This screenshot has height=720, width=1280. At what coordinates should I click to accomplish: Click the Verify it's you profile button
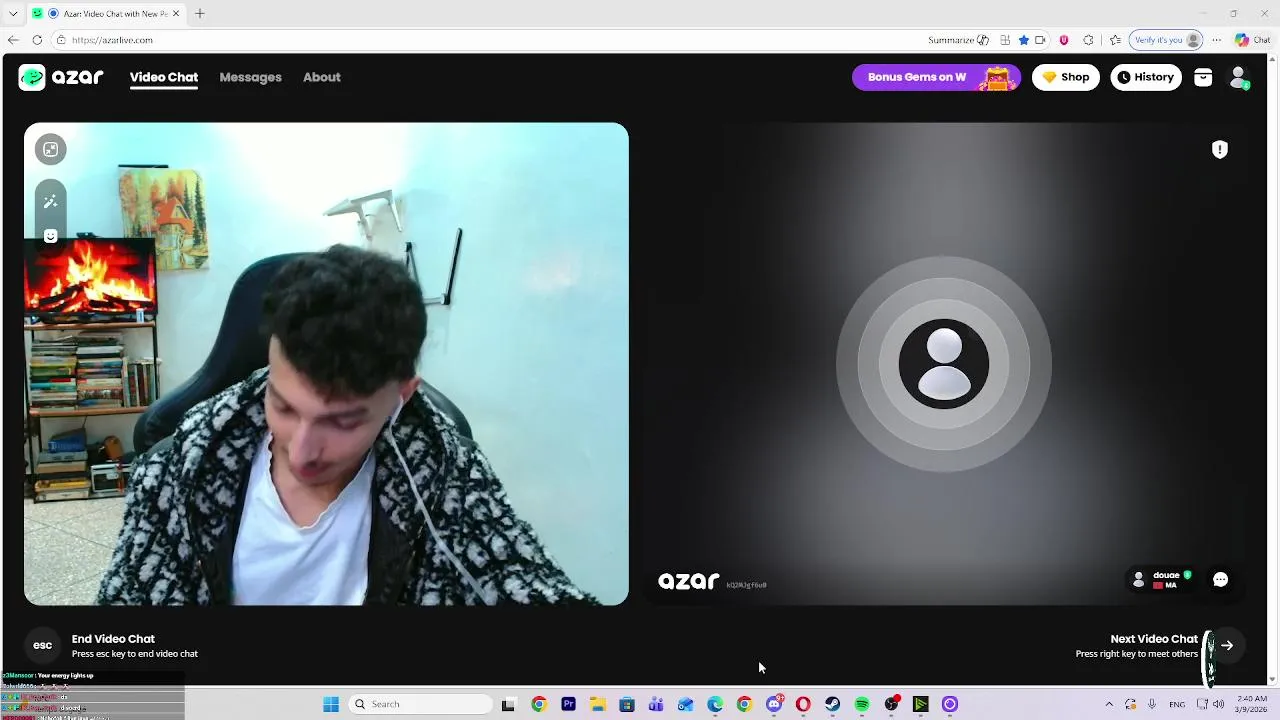1166,40
